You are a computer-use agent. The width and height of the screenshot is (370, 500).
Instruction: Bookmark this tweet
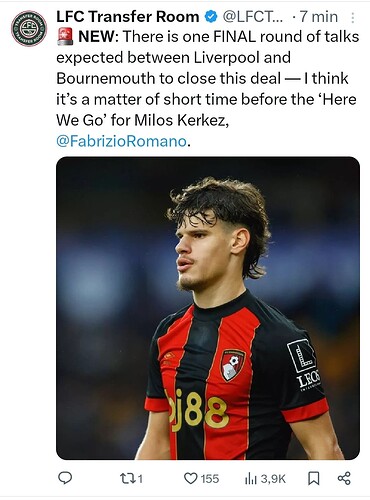313,479
